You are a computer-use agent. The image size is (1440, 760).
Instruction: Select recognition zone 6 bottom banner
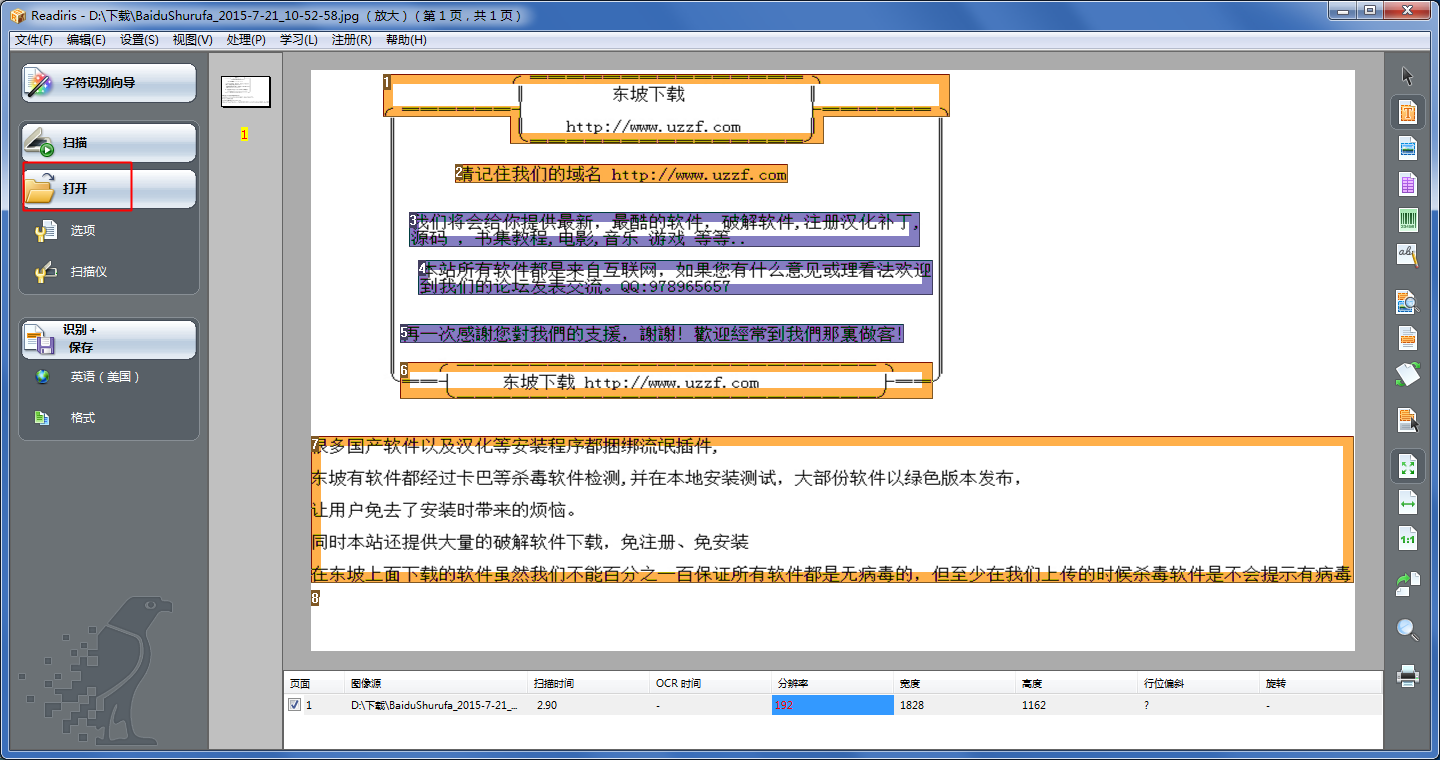(x=666, y=381)
